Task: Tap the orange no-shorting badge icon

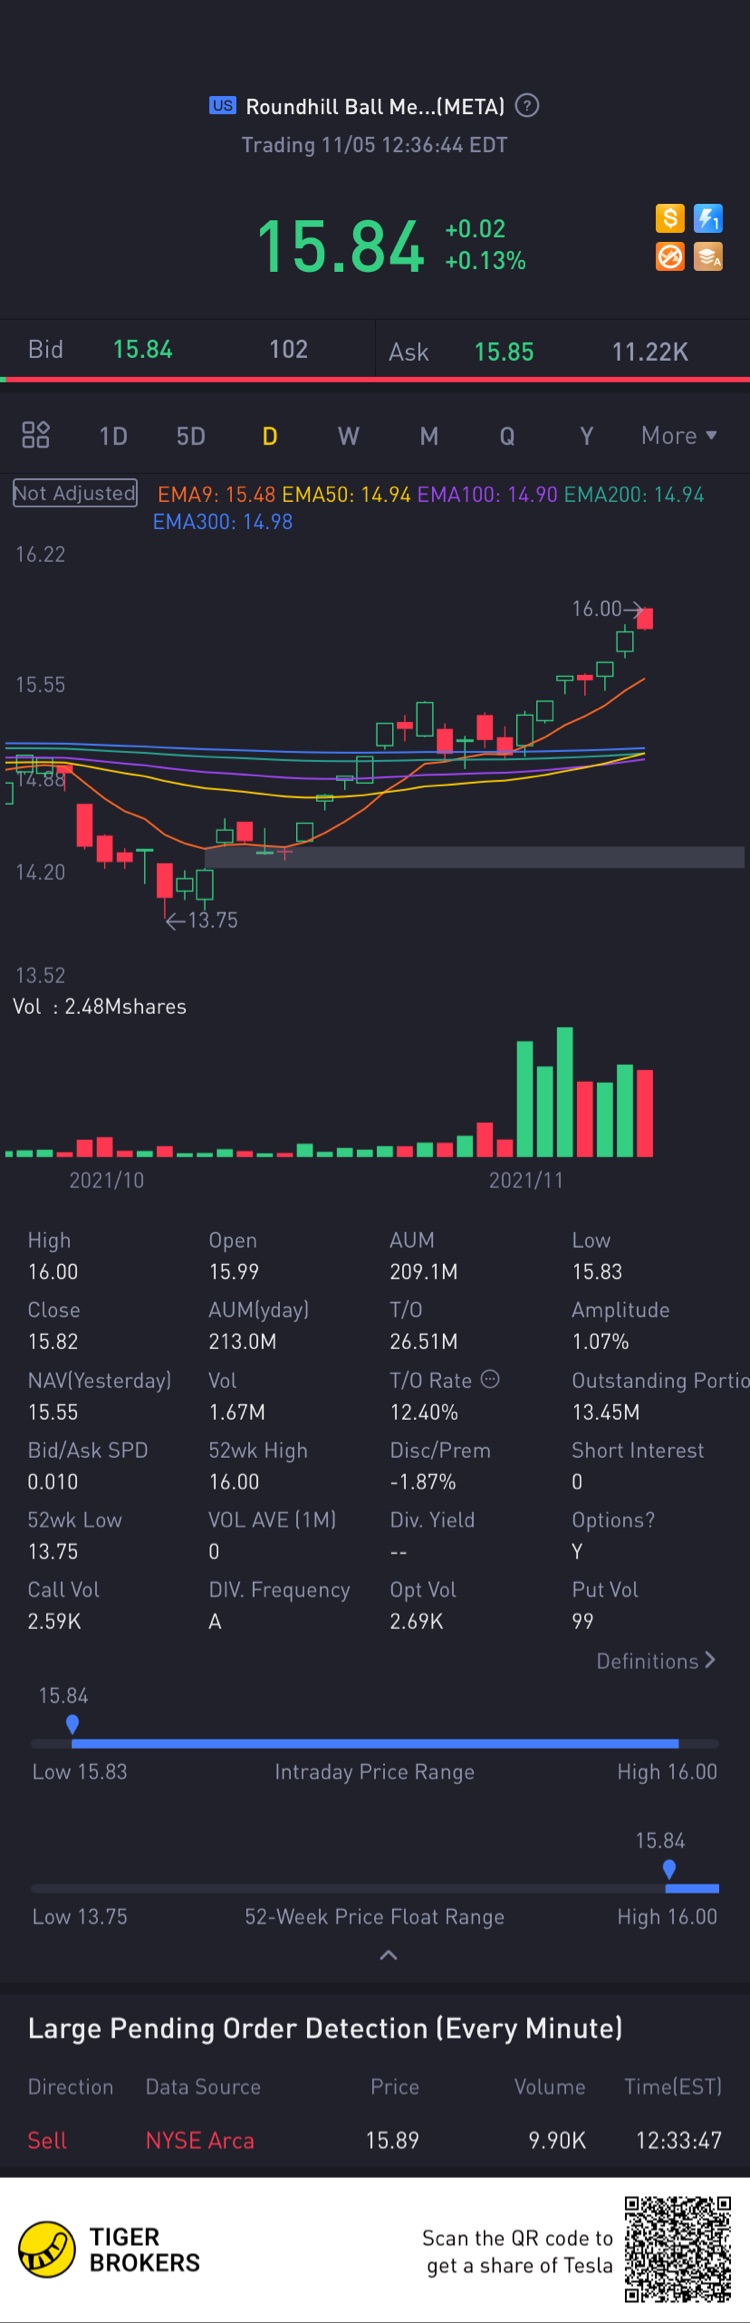Action: click(x=670, y=257)
